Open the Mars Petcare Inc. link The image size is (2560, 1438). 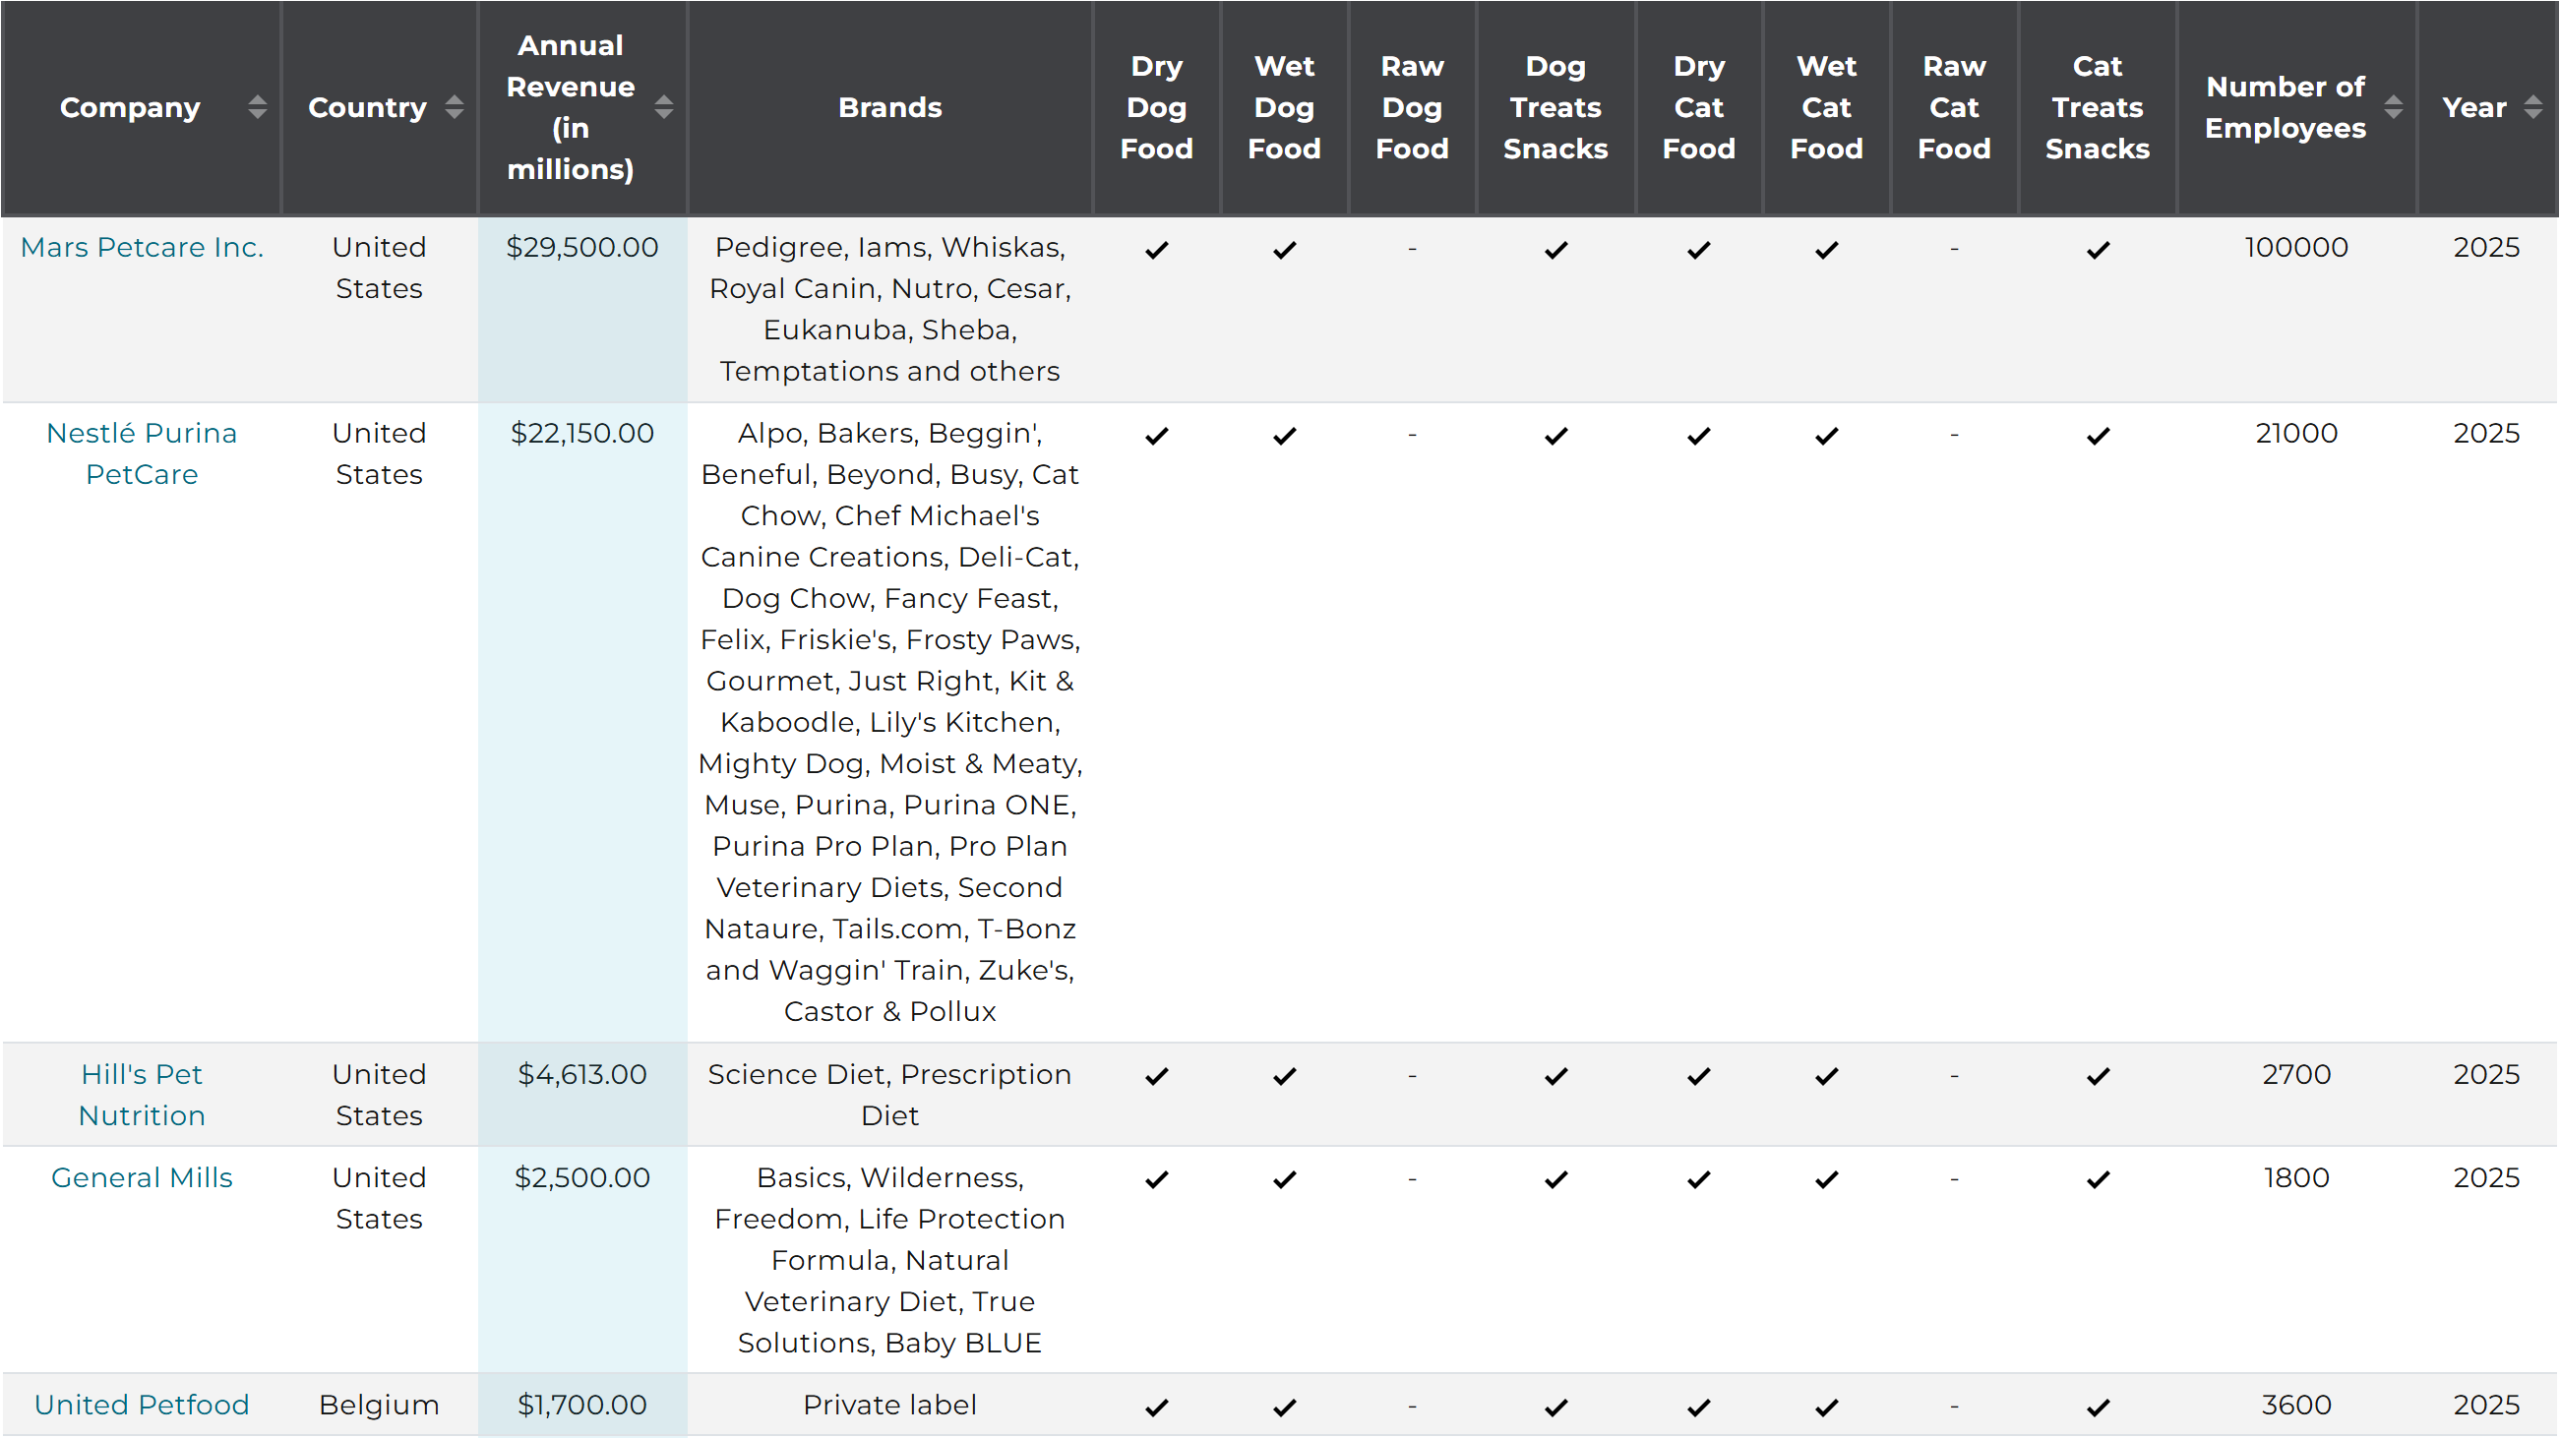[142, 247]
